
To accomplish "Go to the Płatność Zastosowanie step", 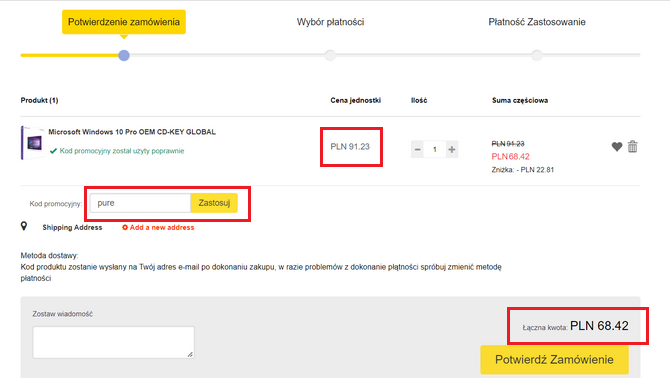I will pyautogui.click(x=537, y=22).
